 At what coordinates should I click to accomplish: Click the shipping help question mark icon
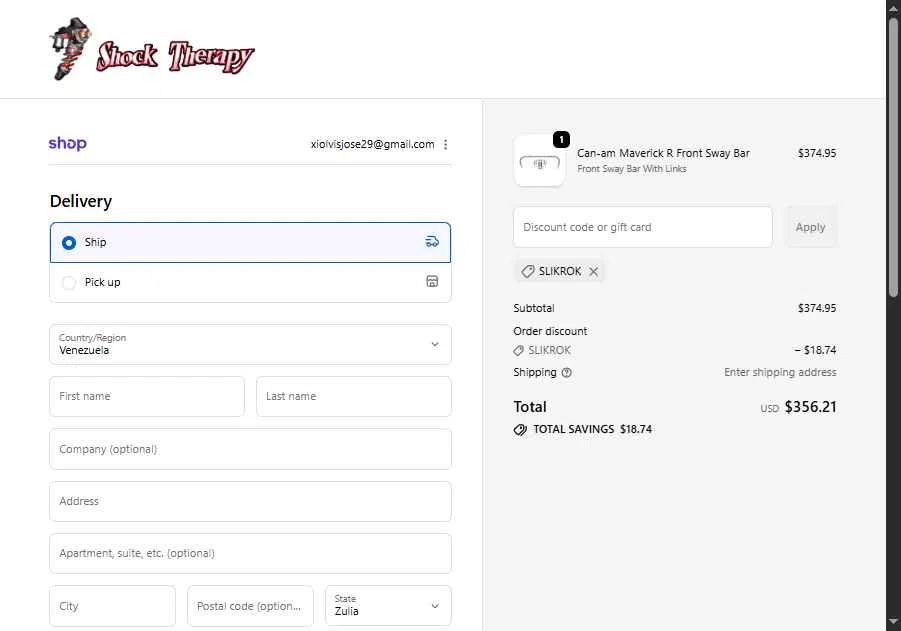click(x=566, y=372)
